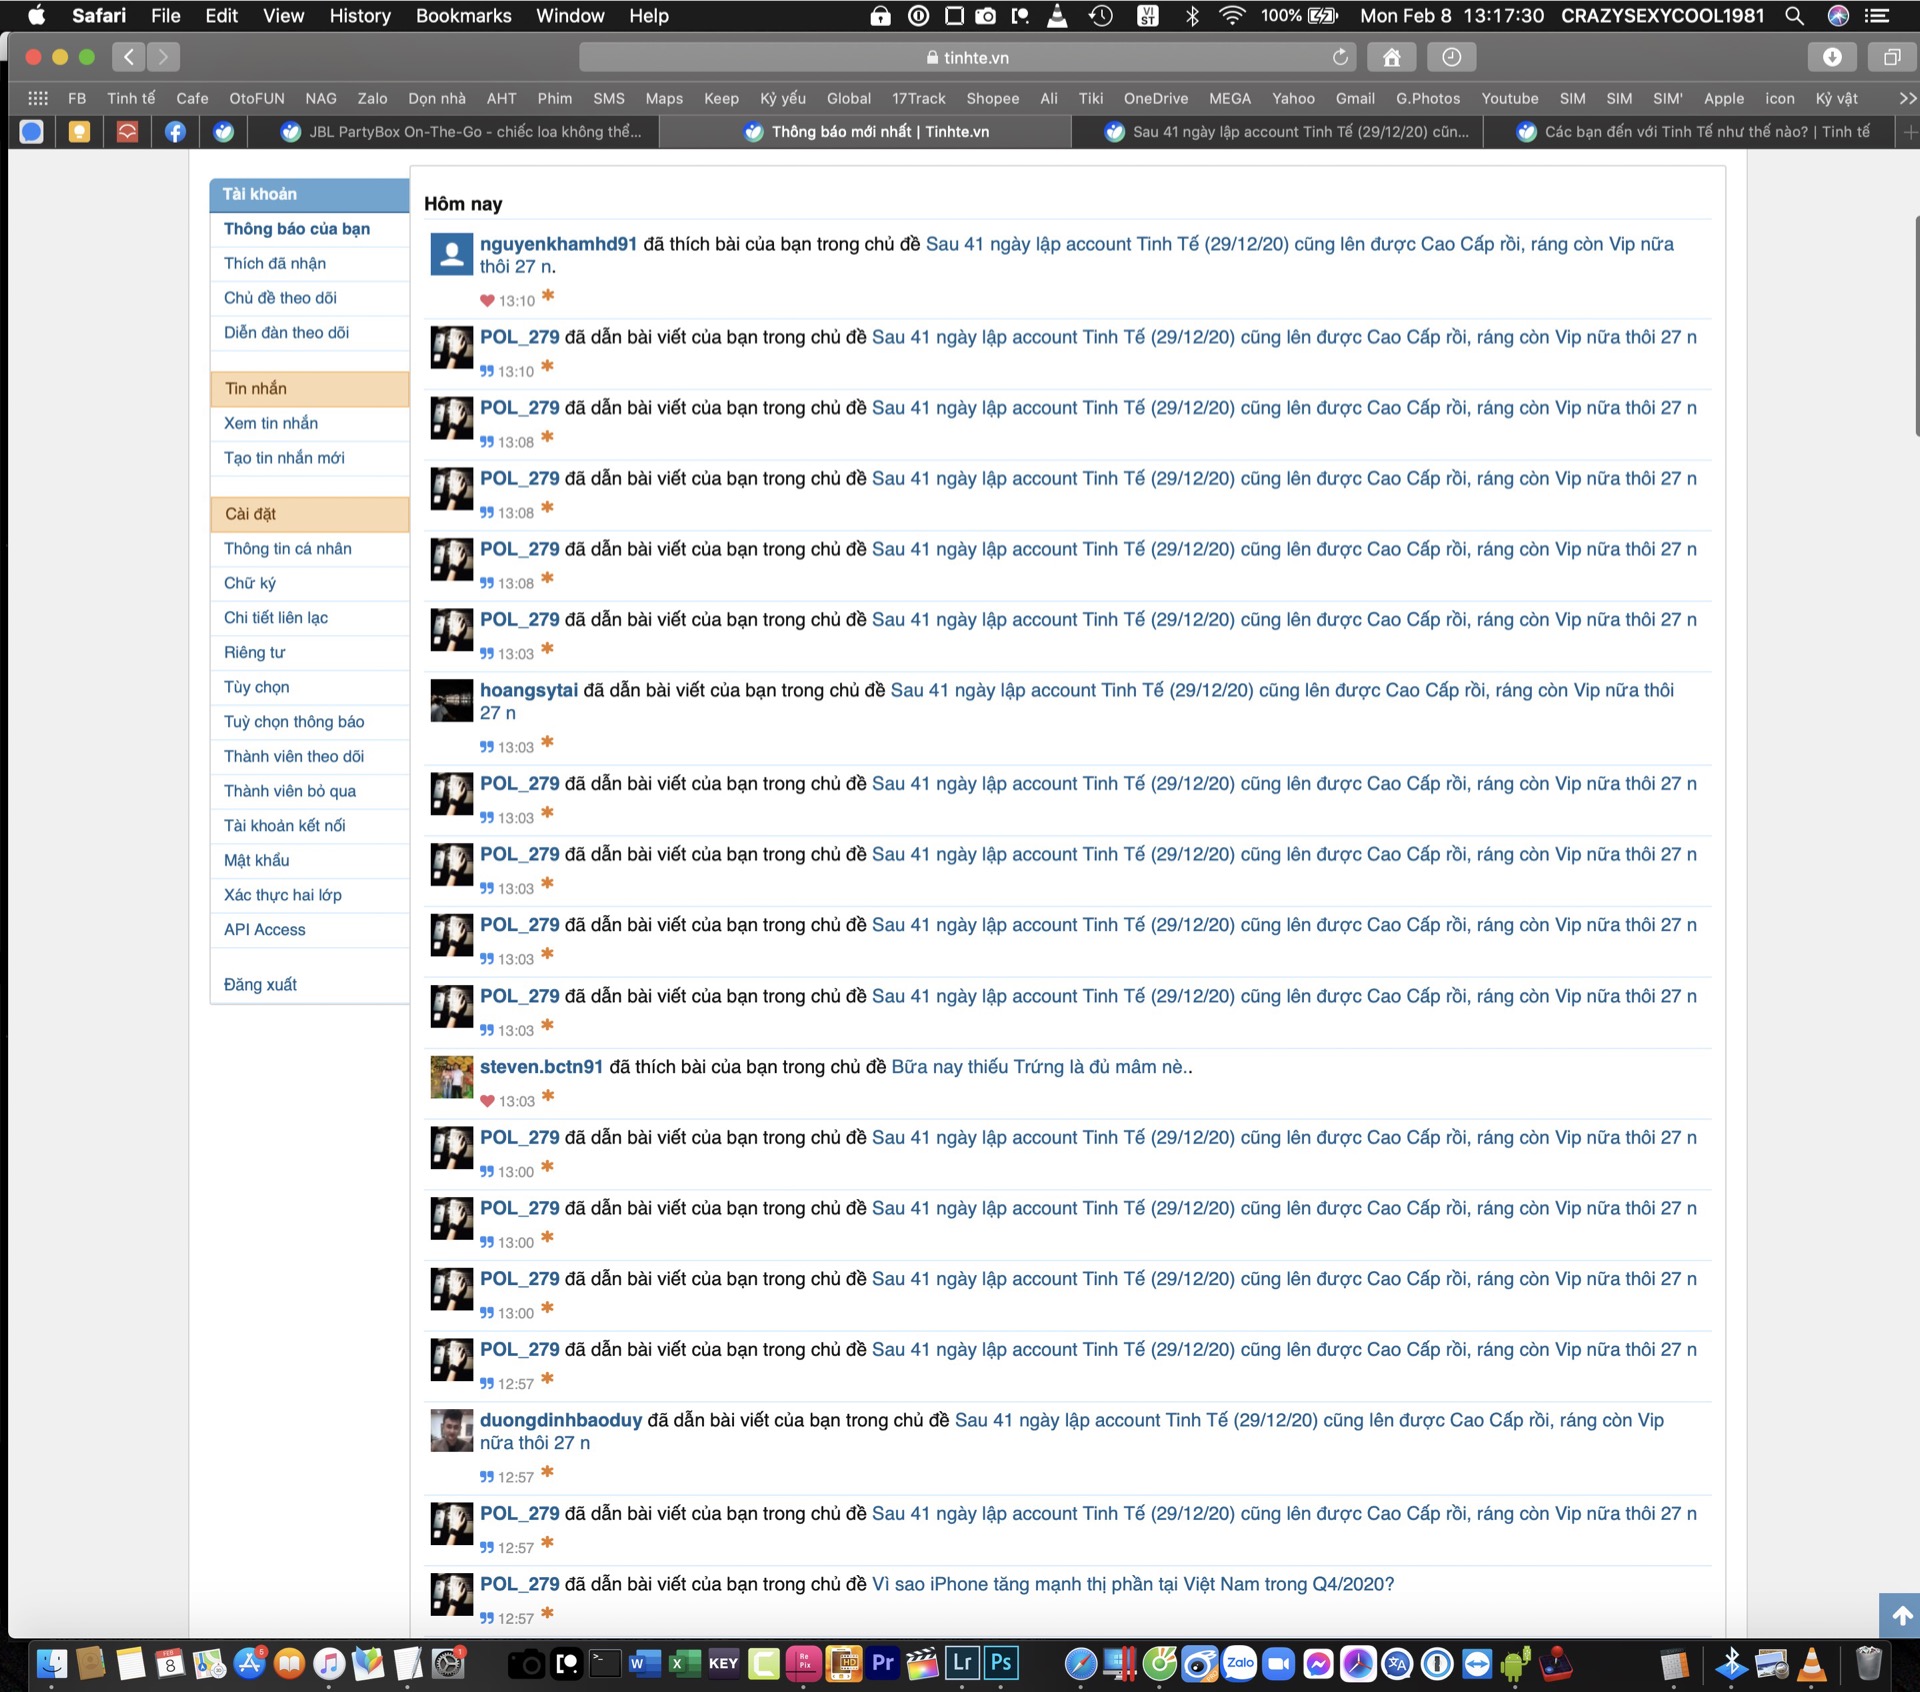Screen dimensions: 1920x1692
Task: Open duongdinhbaoduy username link
Action: 561,1420
